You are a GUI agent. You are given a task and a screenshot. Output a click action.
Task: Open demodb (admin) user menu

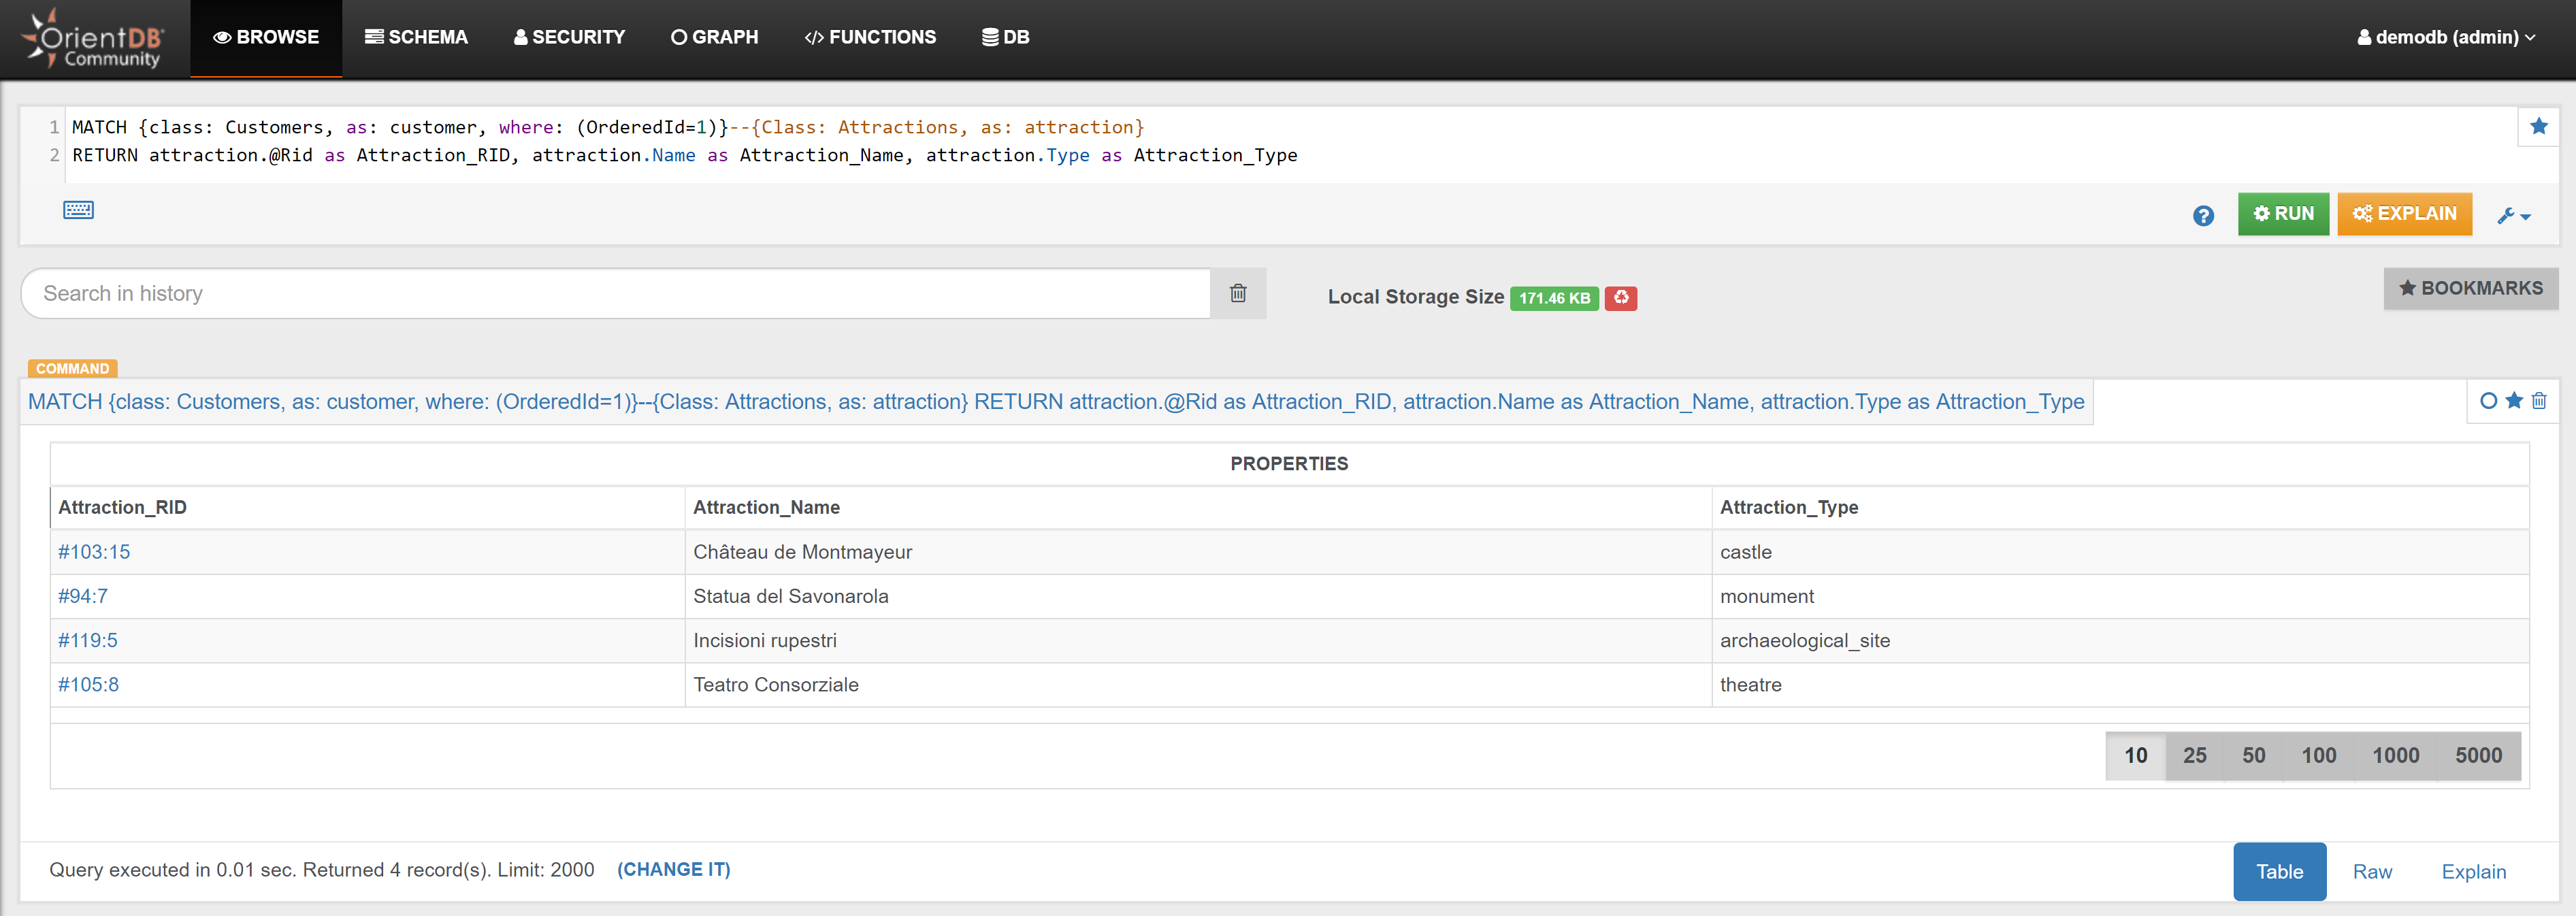(x=2445, y=37)
